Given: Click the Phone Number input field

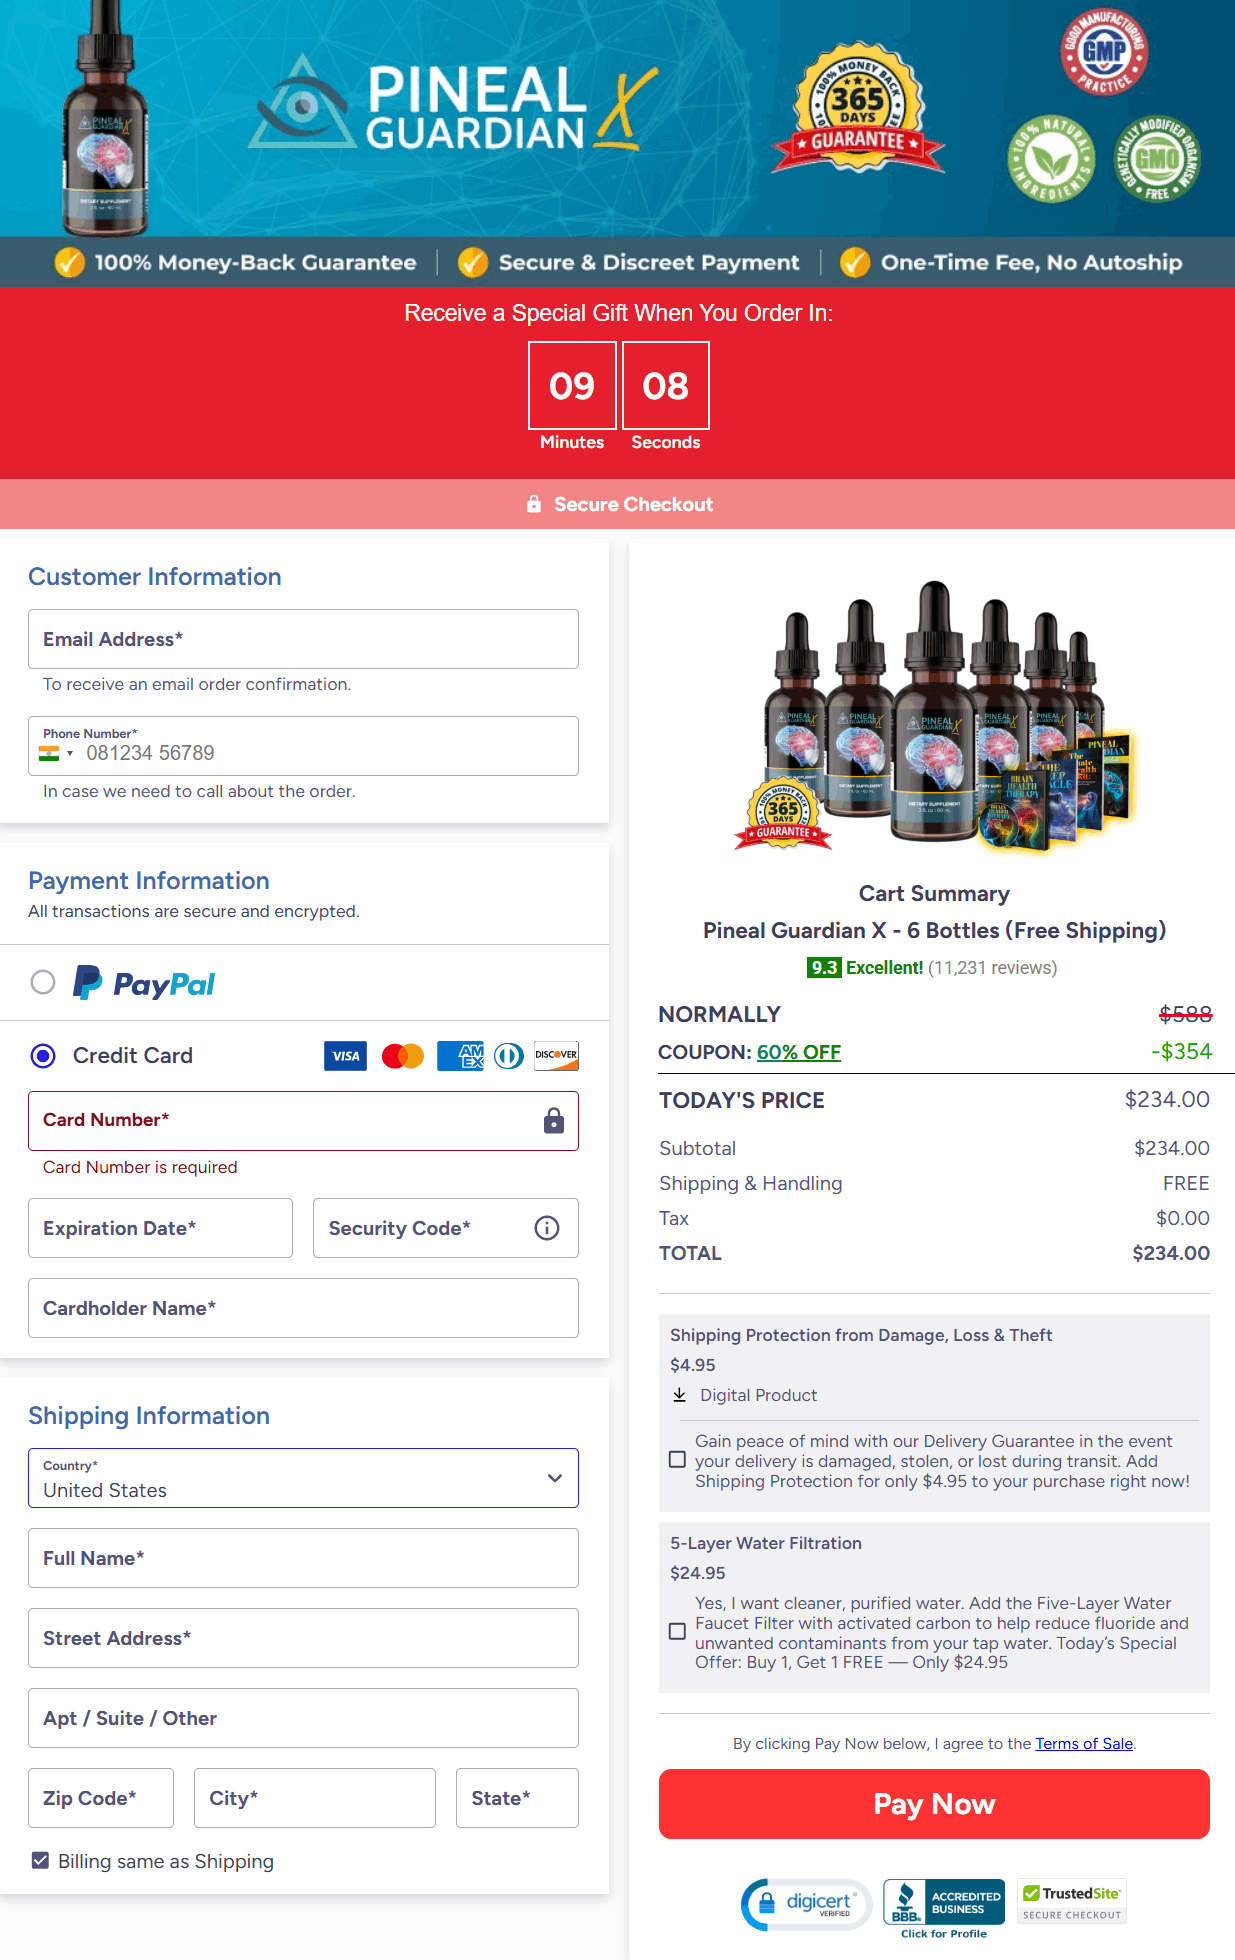Looking at the screenshot, I should coord(303,746).
